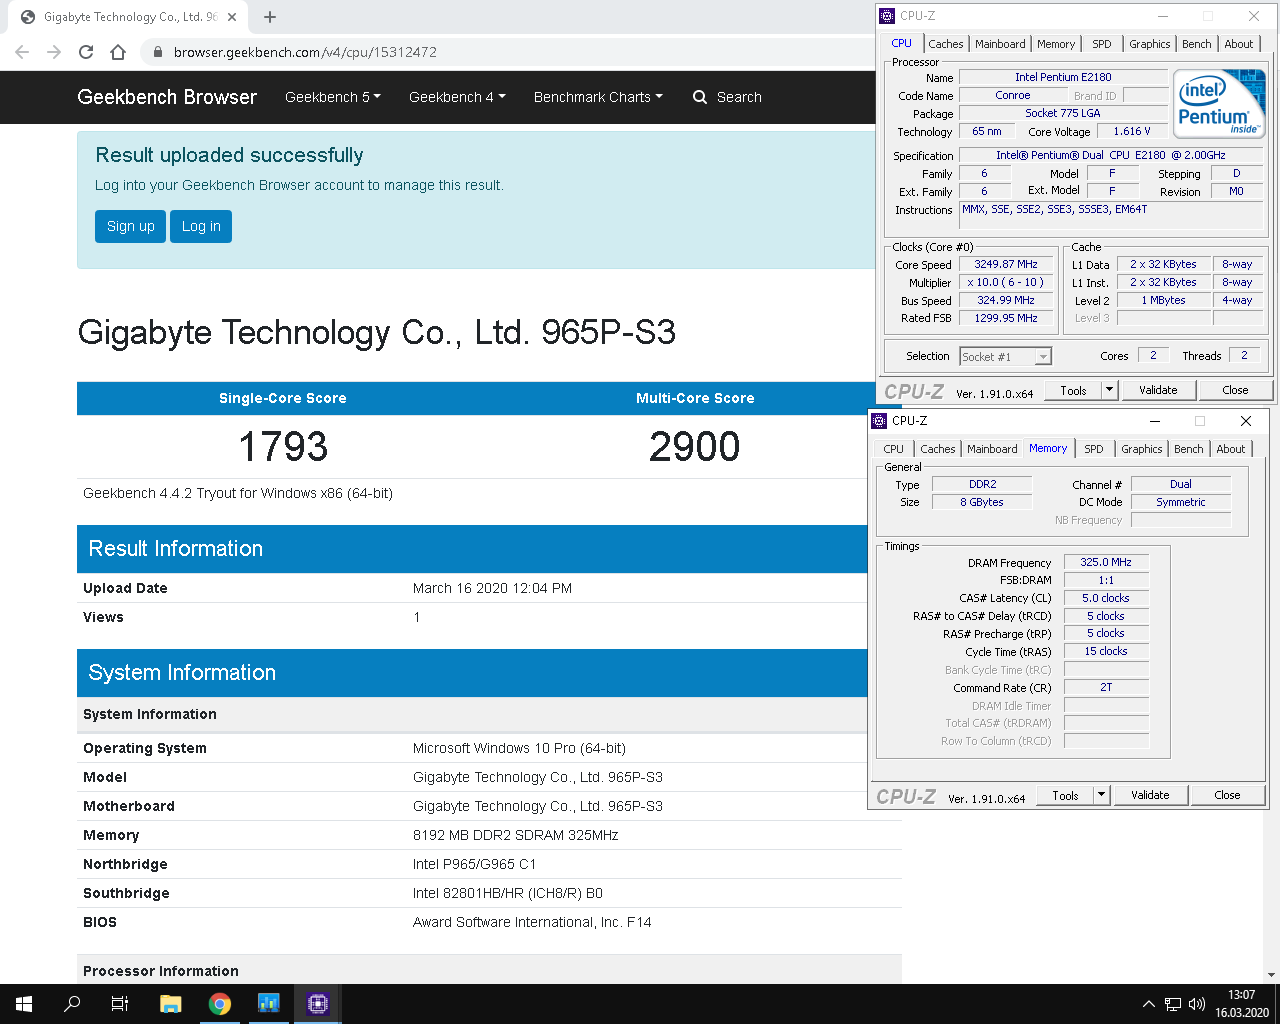Select SPD tab in lower CPU-Z window
Image resolution: width=1280 pixels, height=1024 pixels.
(1094, 449)
